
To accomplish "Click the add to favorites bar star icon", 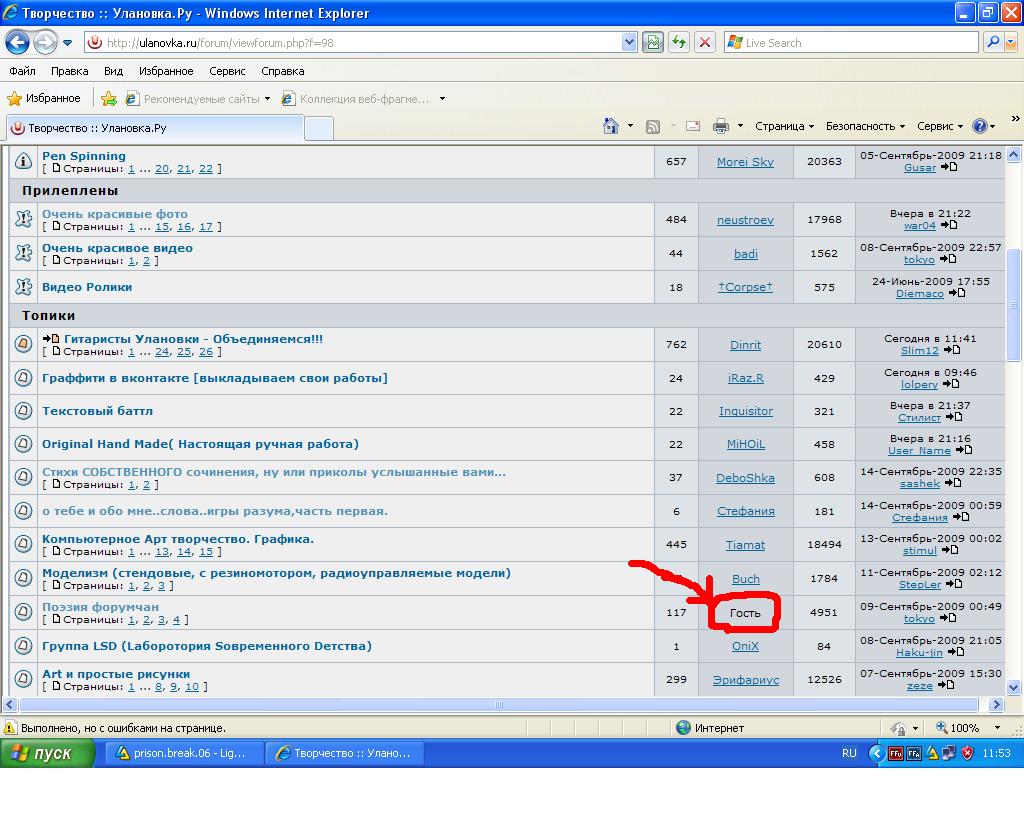I will (x=108, y=99).
